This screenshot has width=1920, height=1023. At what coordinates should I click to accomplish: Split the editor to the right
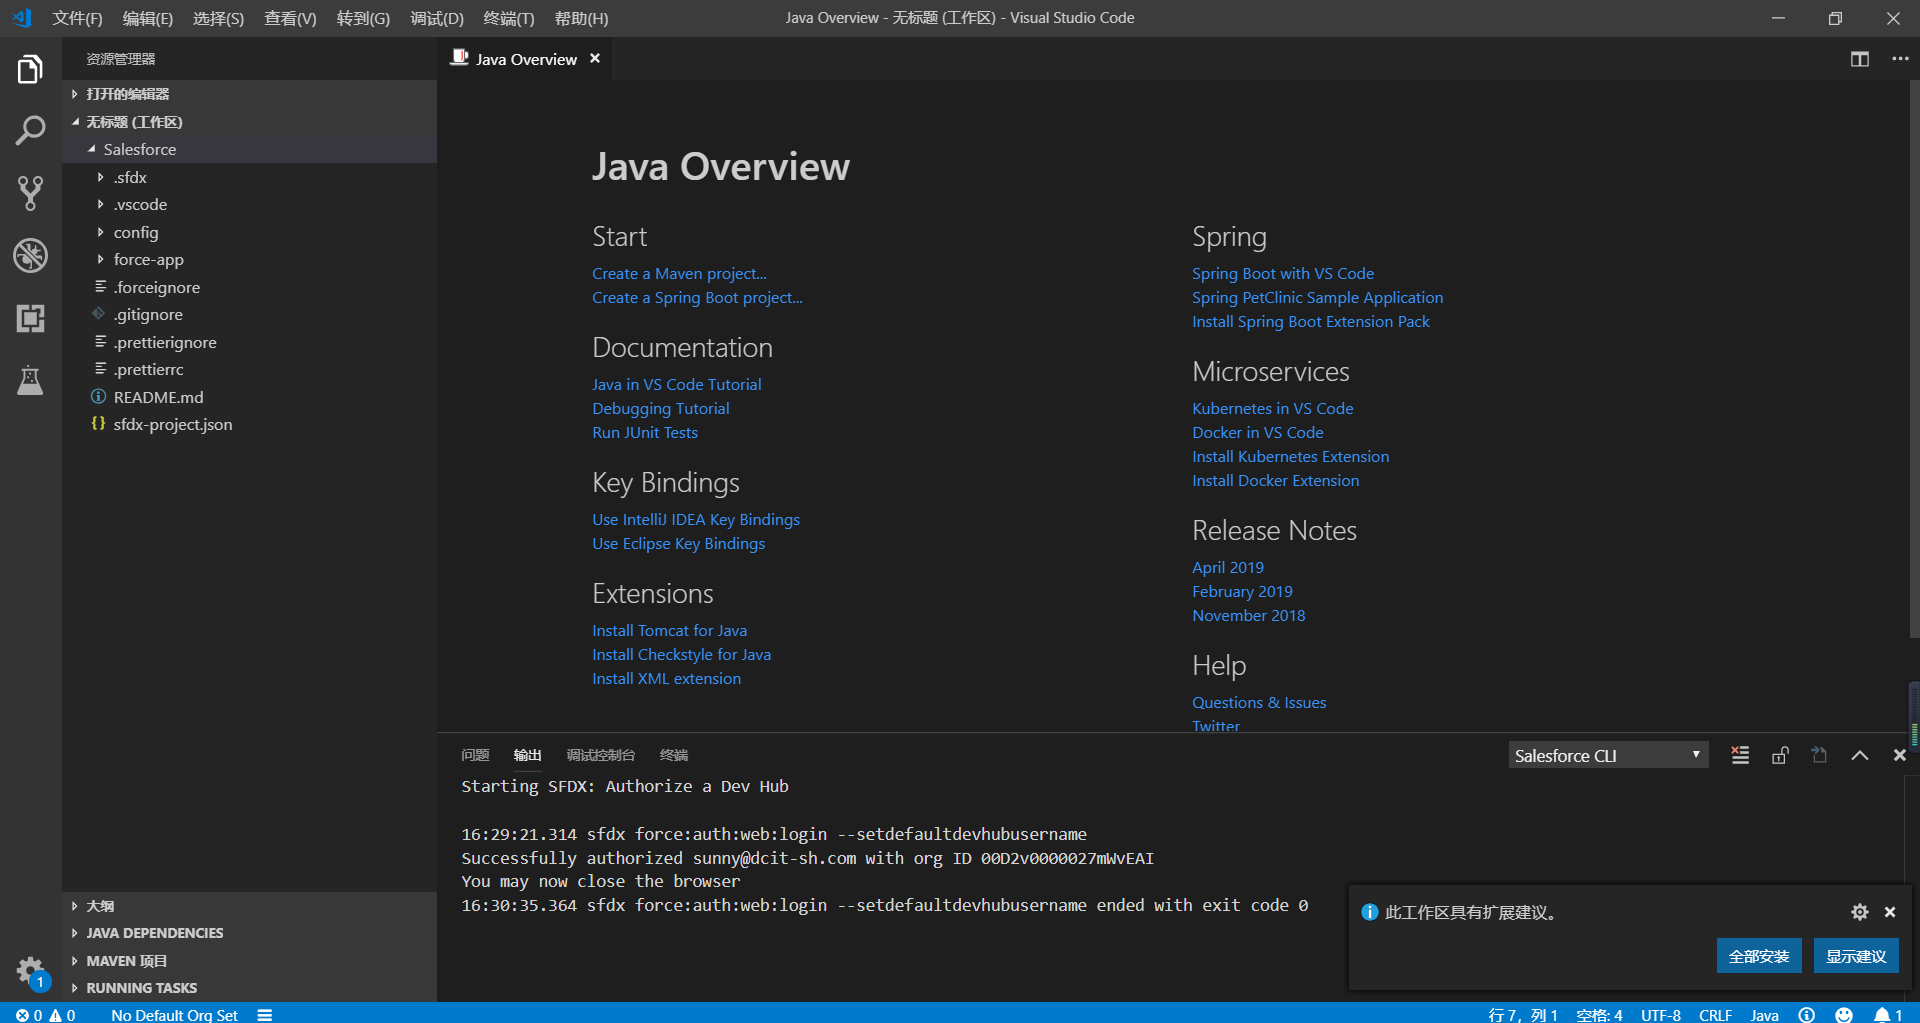coord(1859,59)
